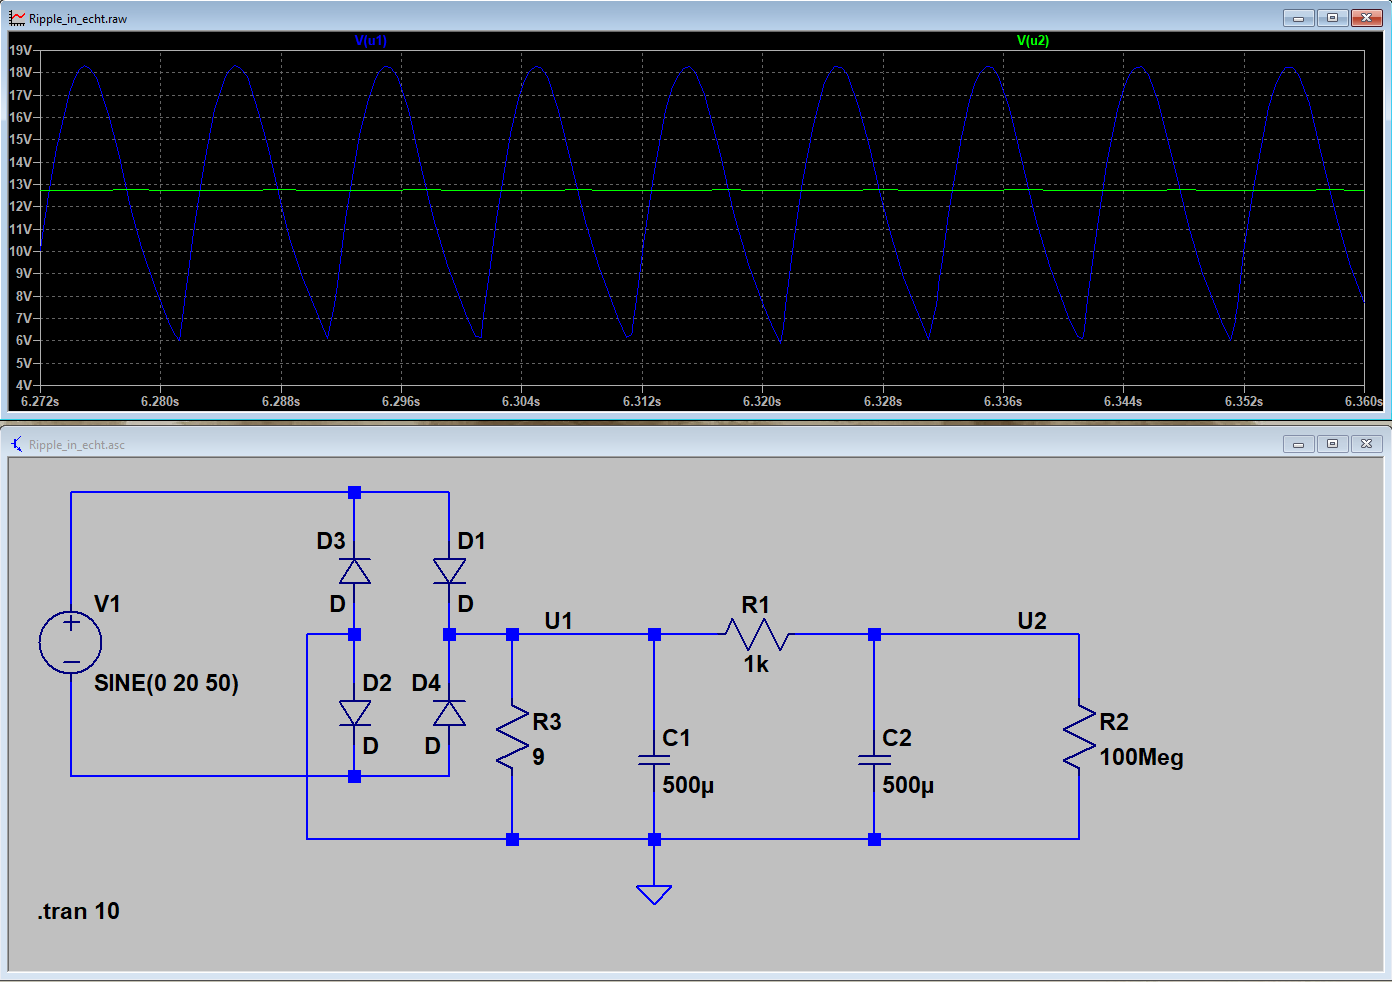Screen dimensions: 1392x982
Task: Click the V(u1) trace label
Action: 370,41
